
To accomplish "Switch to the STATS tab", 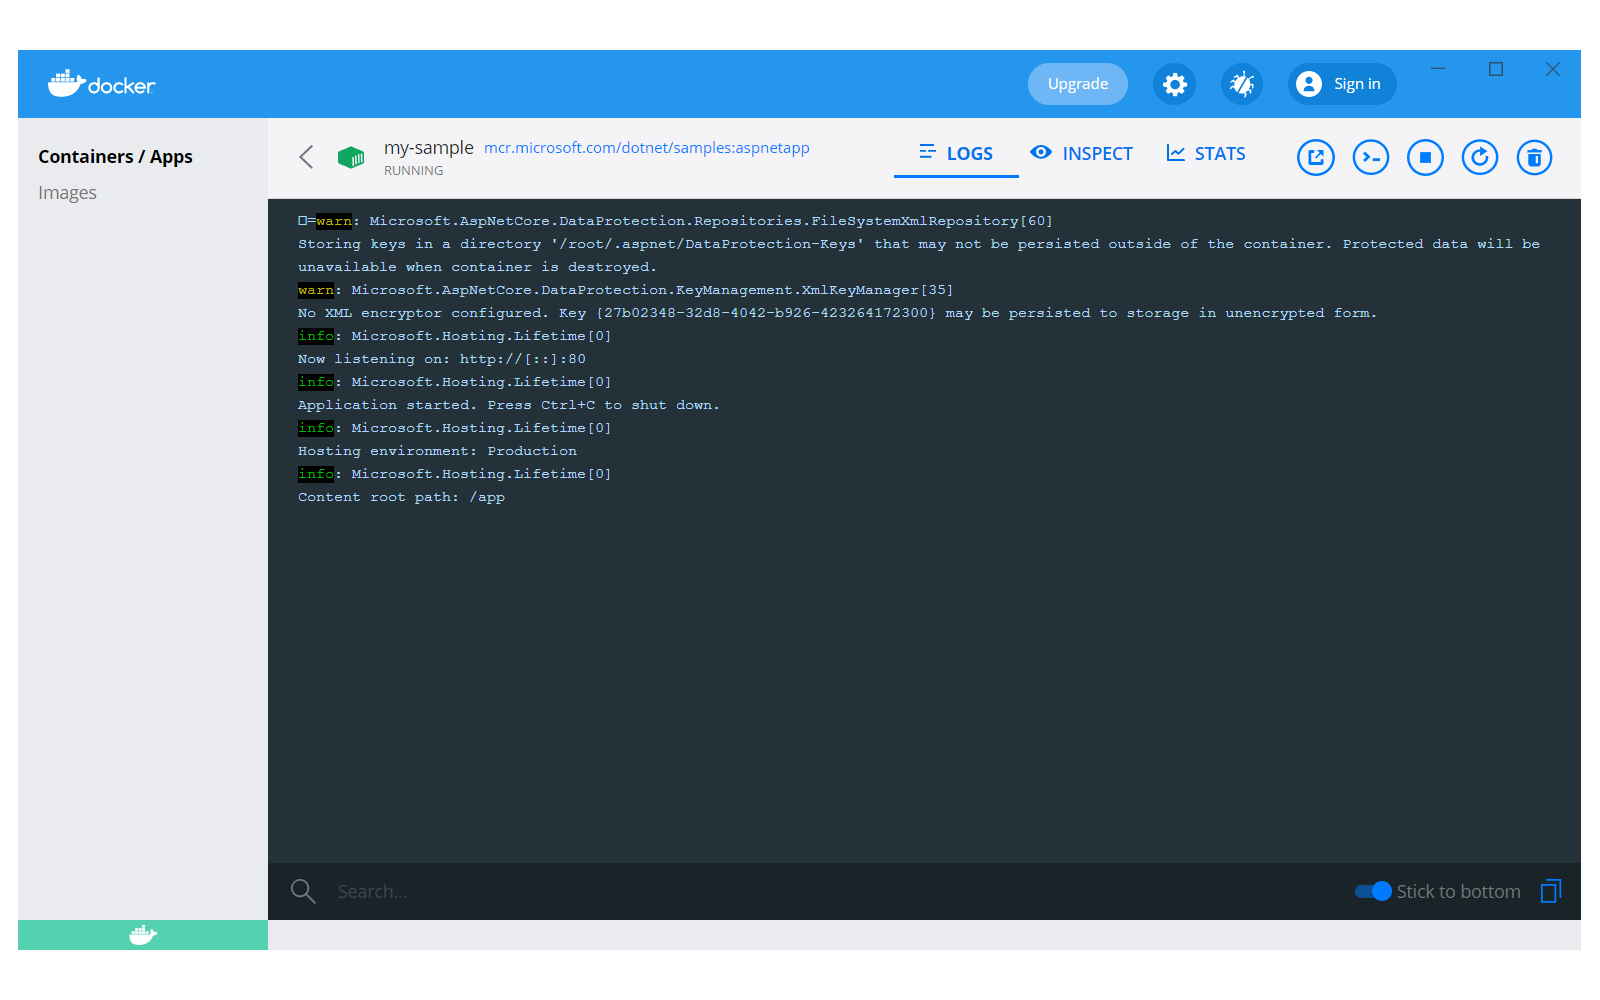I will (1206, 153).
